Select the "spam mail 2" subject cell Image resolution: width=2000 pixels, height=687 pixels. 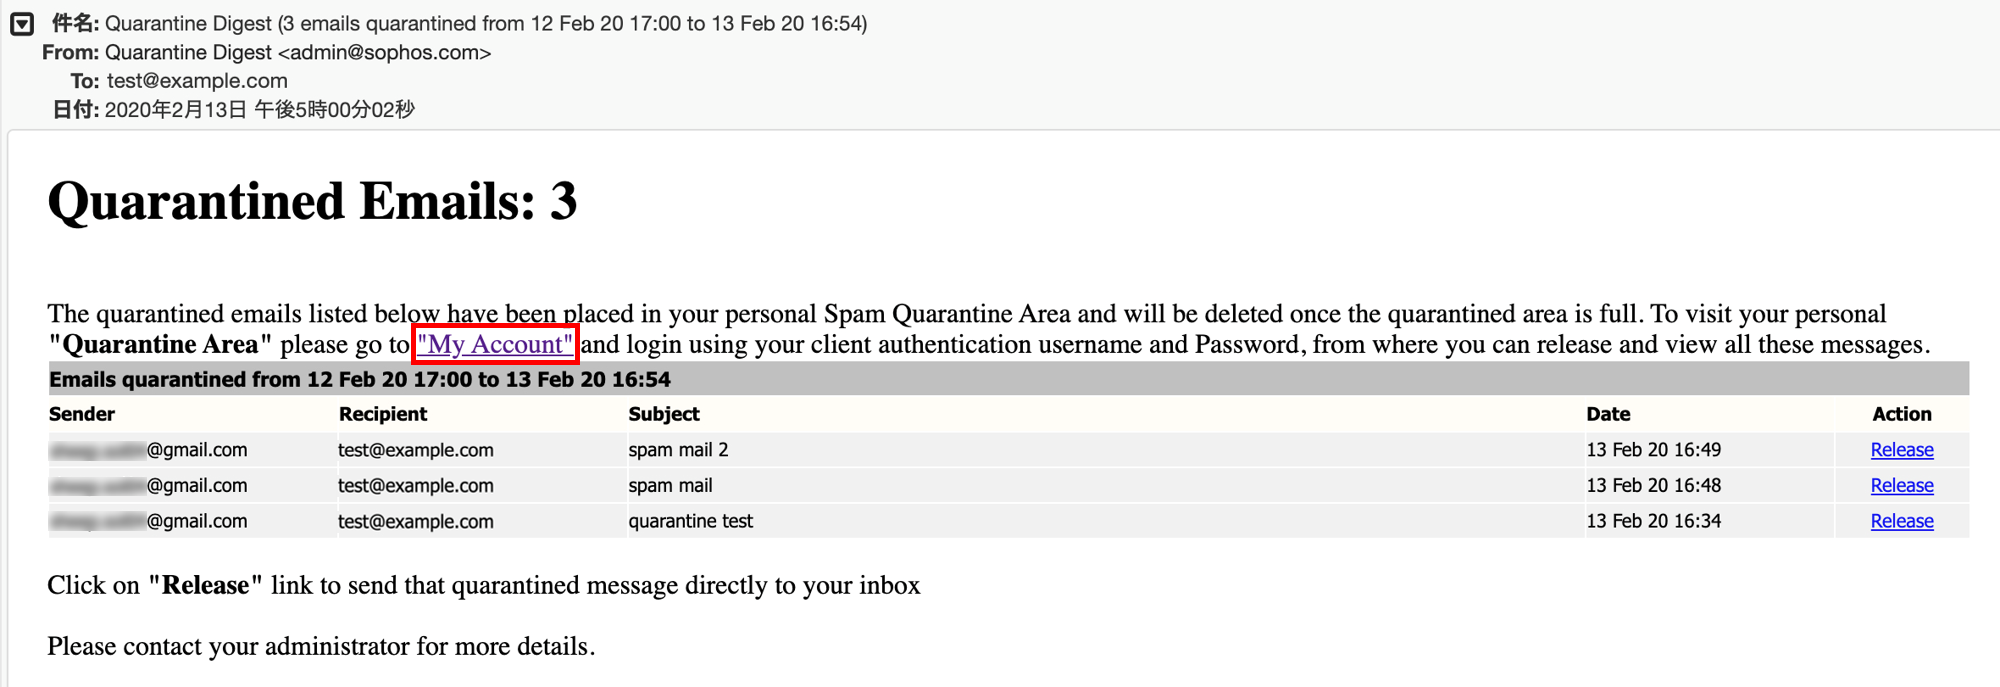(x=1105, y=450)
